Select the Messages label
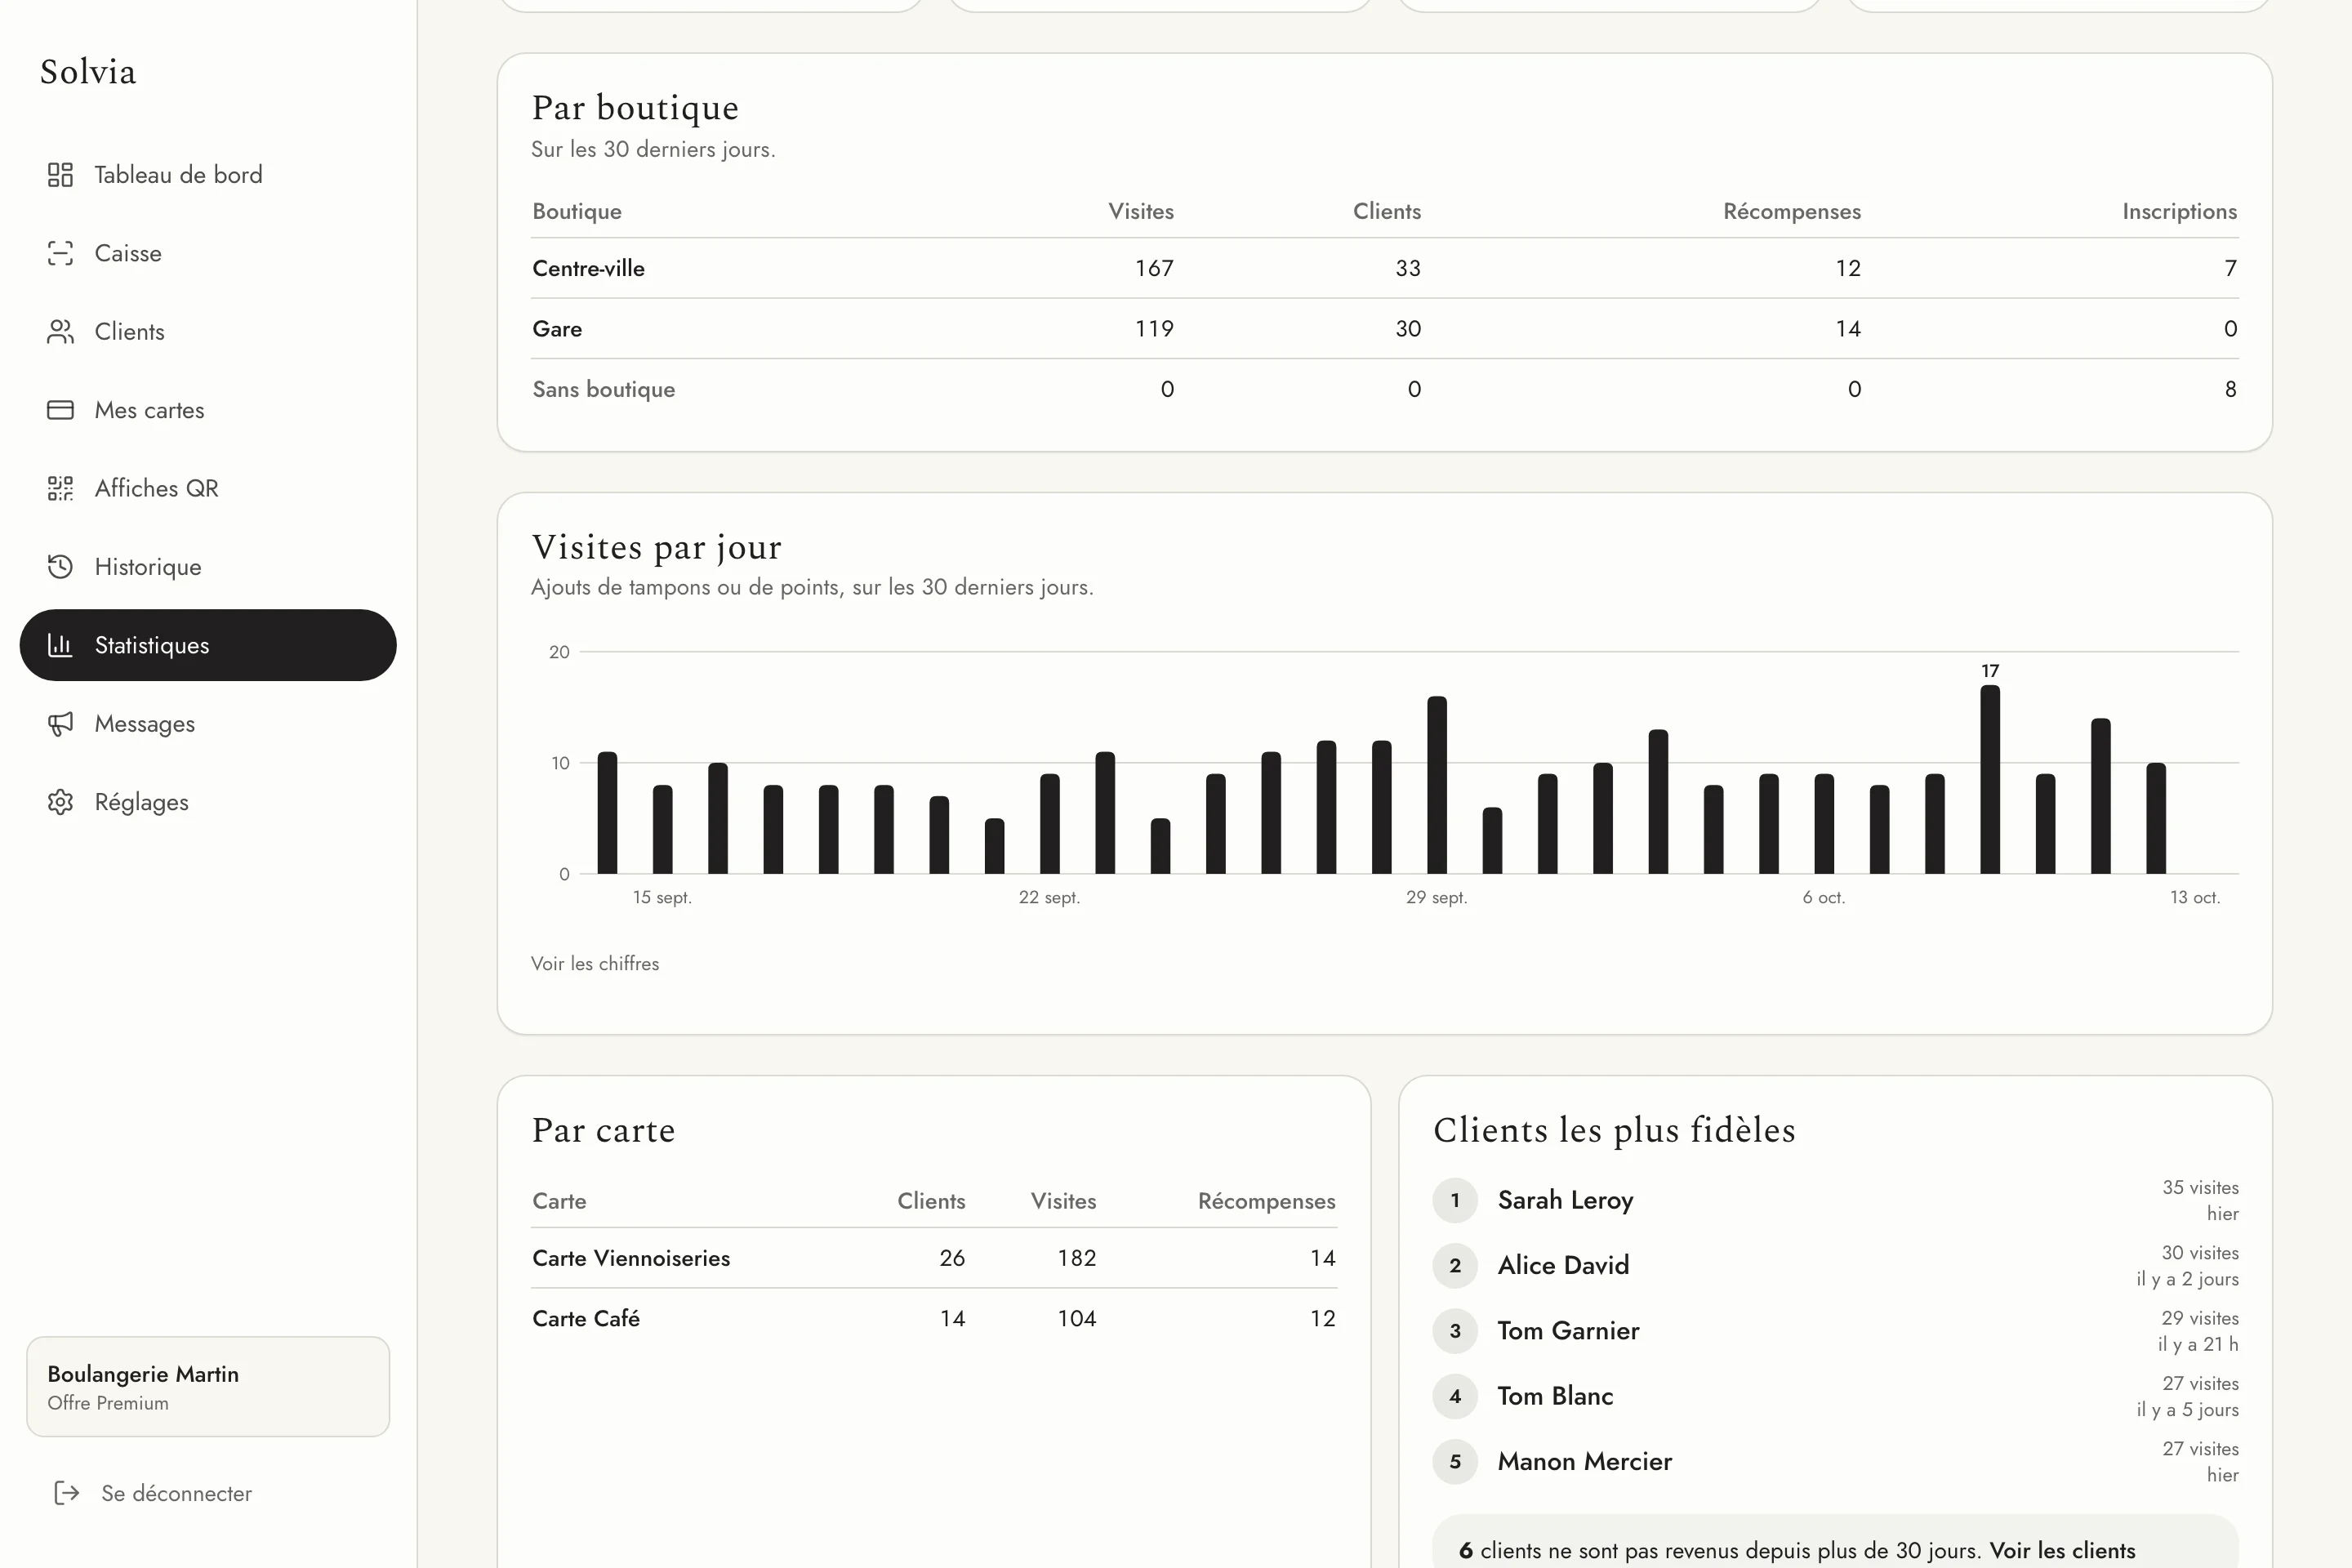The height and width of the screenshot is (1568, 2352). point(144,724)
